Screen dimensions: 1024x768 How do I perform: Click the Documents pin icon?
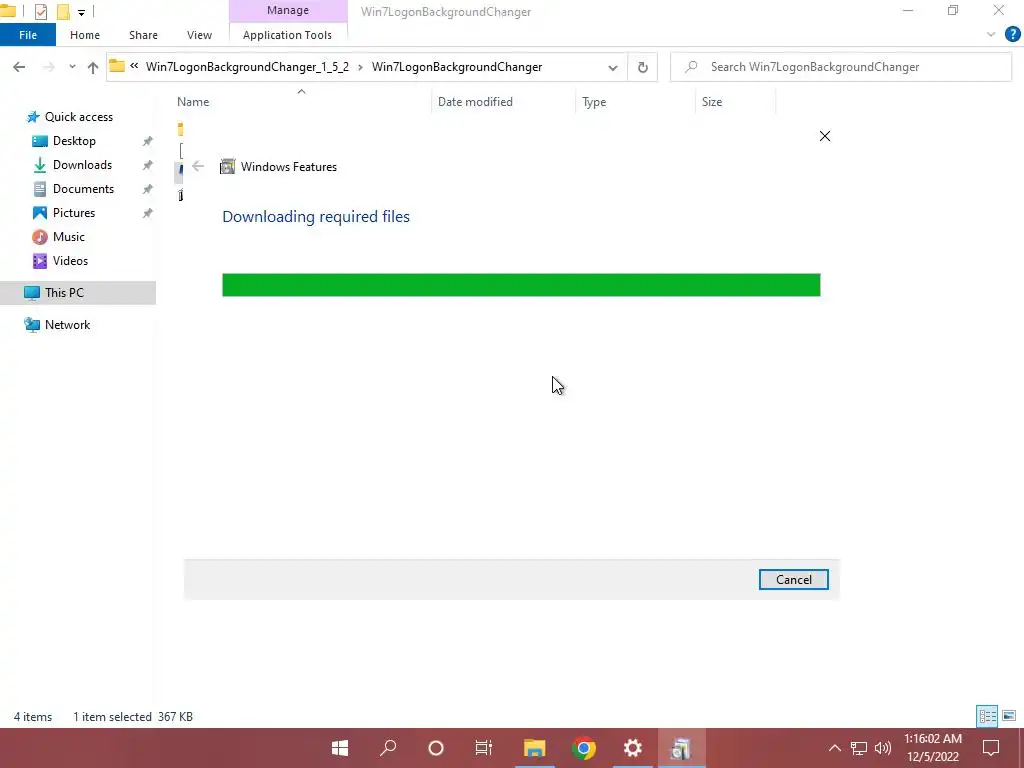148,189
